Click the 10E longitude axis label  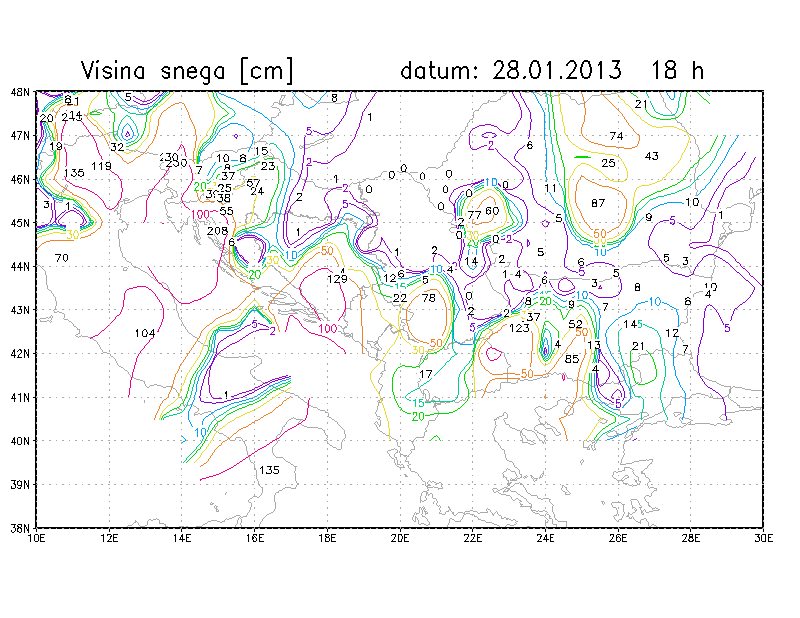(x=36, y=538)
